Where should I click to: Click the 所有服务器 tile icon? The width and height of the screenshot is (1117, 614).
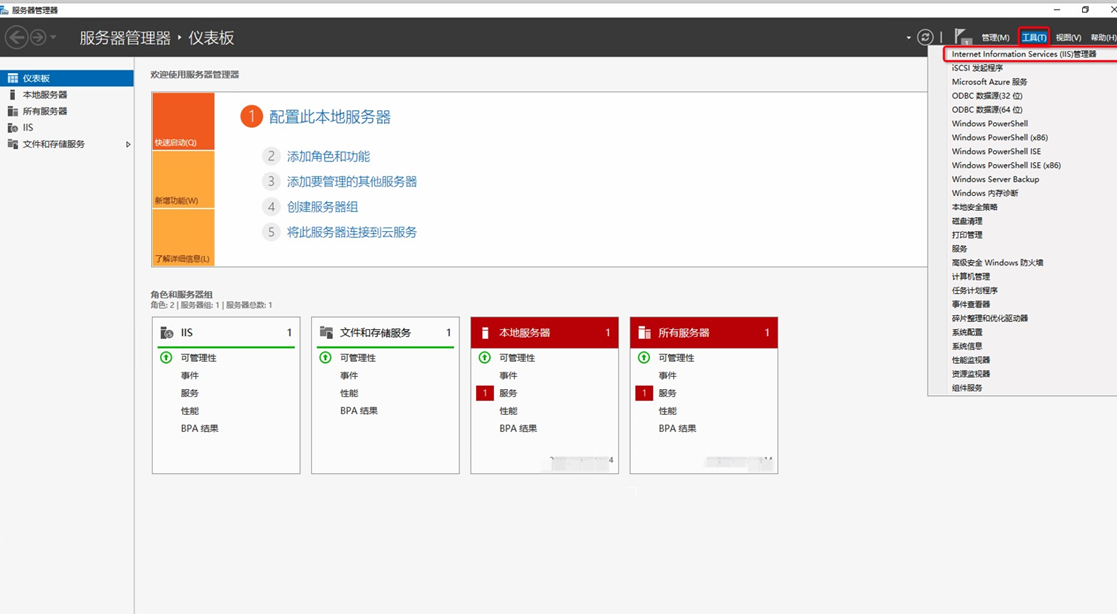(644, 333)
